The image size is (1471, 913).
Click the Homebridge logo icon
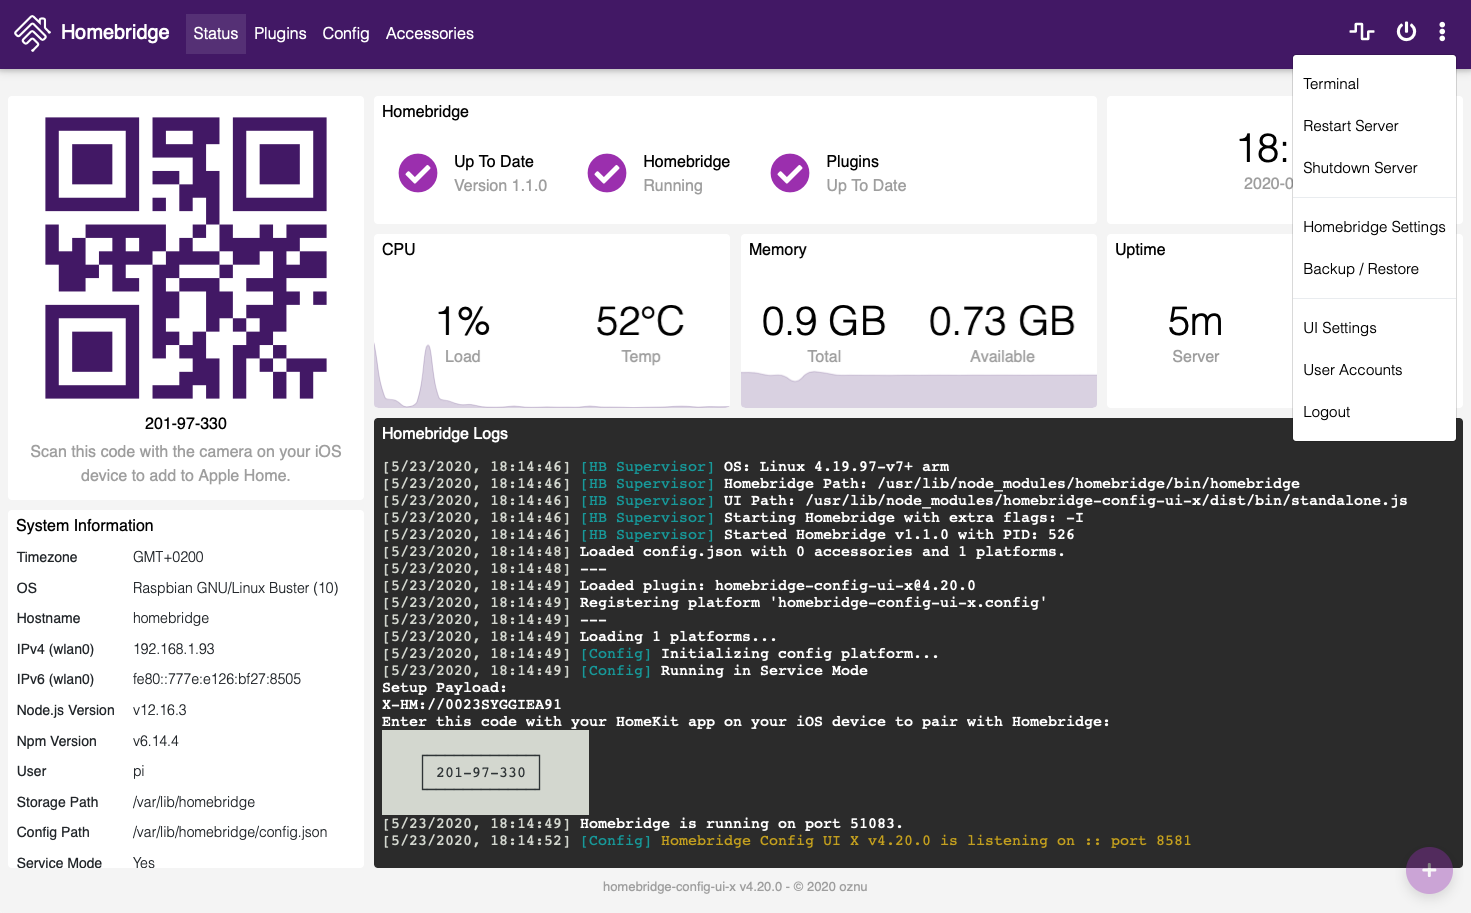(x=32, y=33)
